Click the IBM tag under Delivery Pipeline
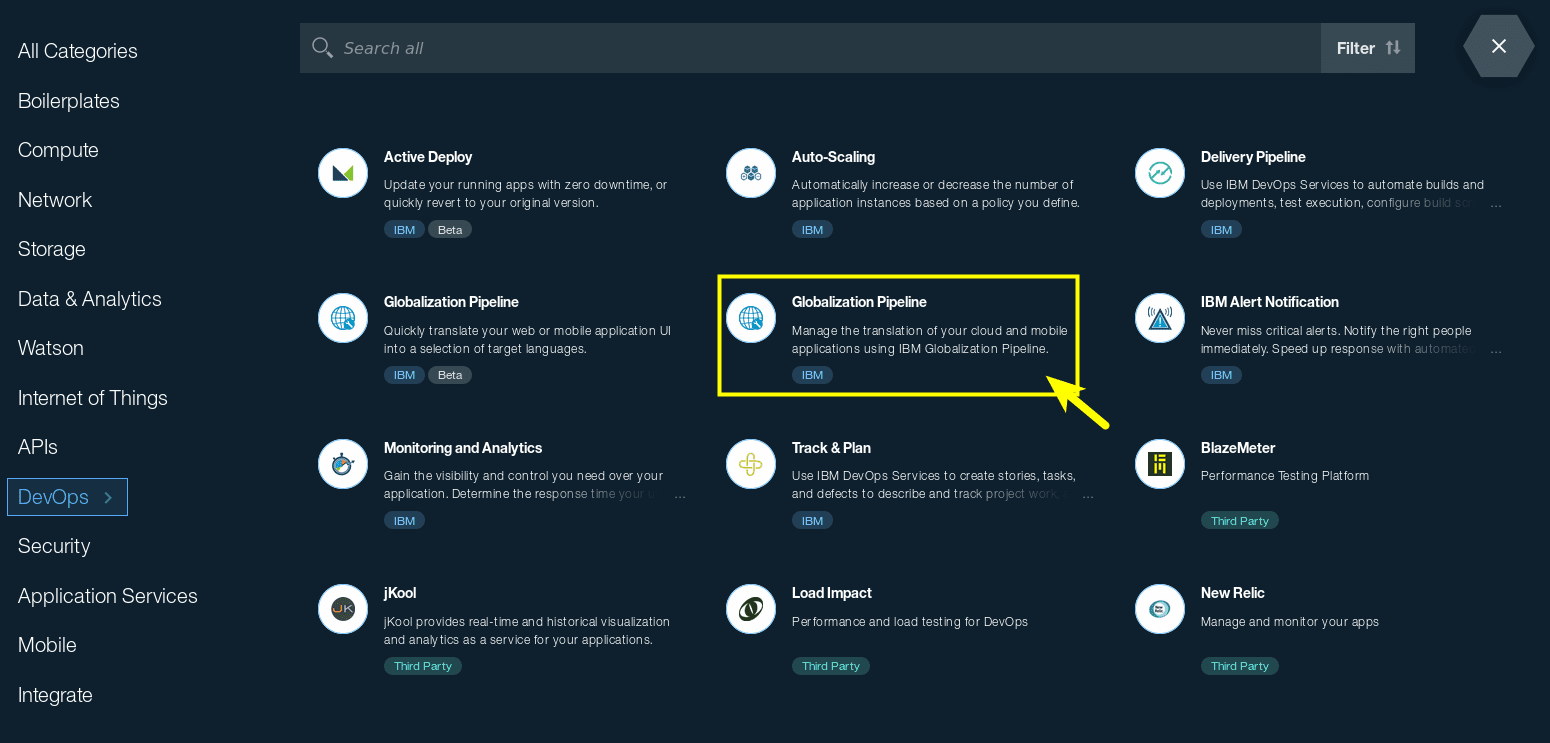 [1221, 230]
